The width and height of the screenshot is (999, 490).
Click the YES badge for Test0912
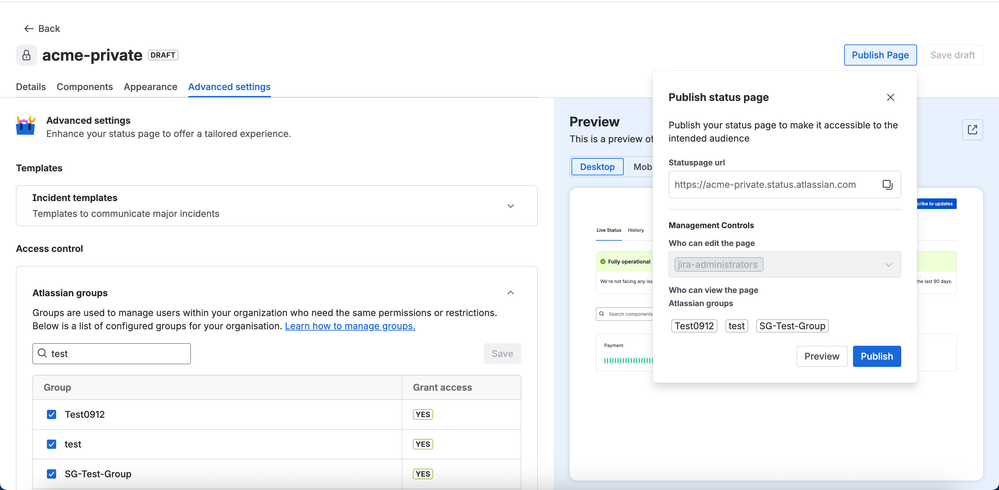coord(423,415)
